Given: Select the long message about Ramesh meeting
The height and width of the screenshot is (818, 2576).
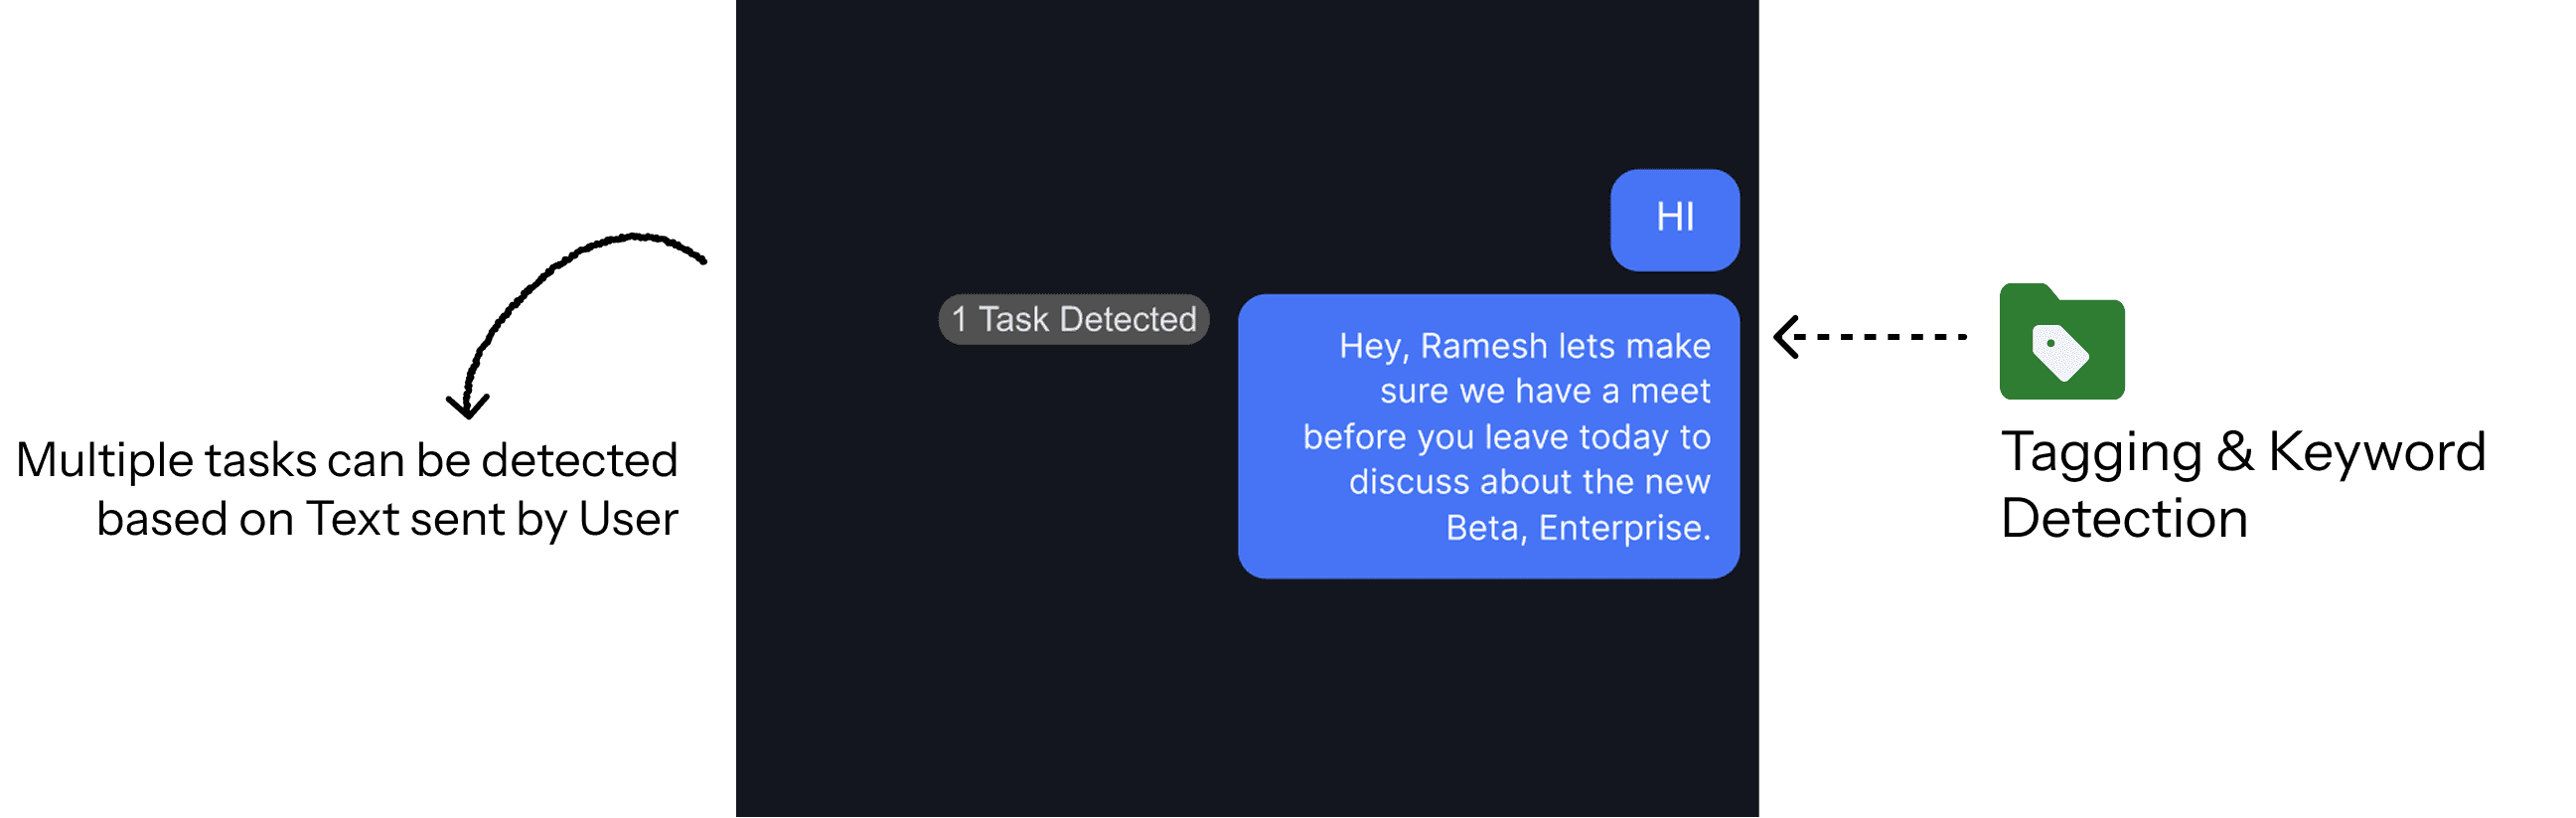Looking at the screenshot, I should coord(1488,436).
